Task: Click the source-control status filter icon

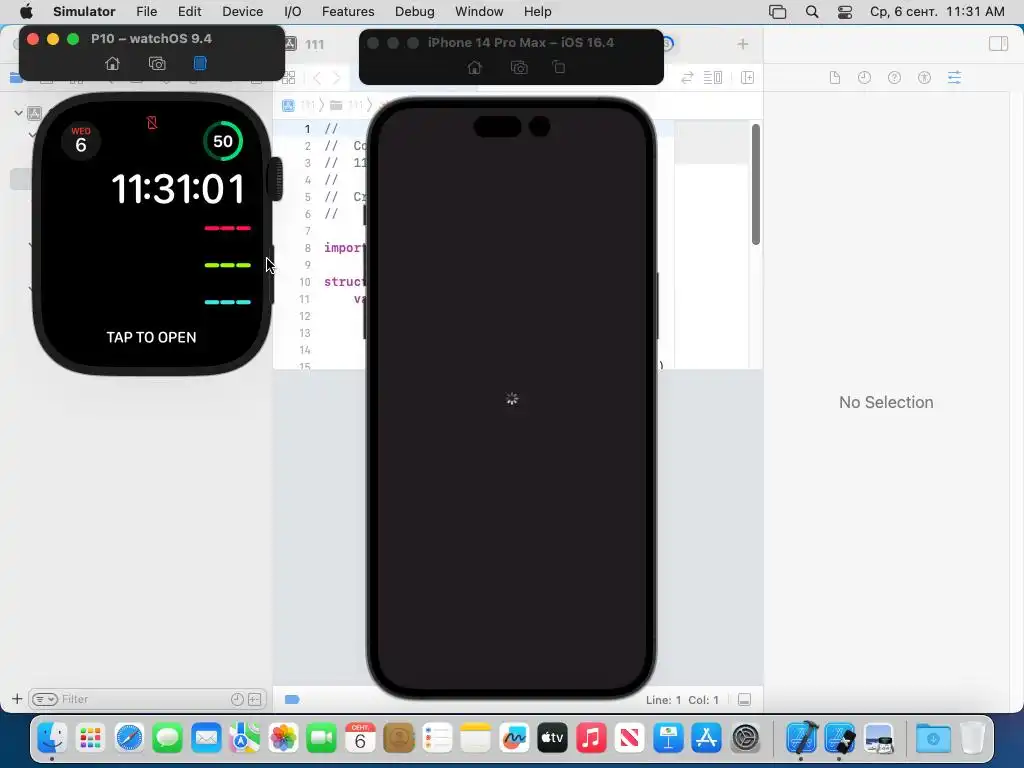Action: pyautogui.click(x=255, y=699)
